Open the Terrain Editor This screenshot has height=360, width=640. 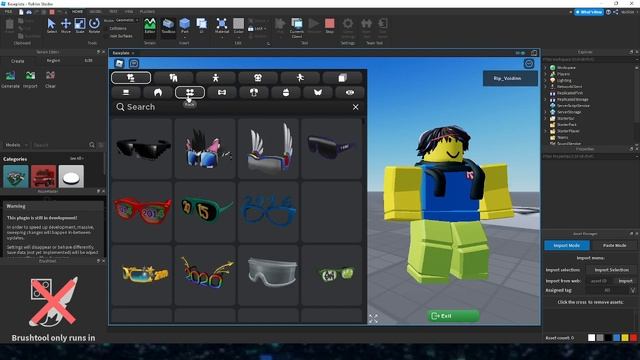point(150,26)
